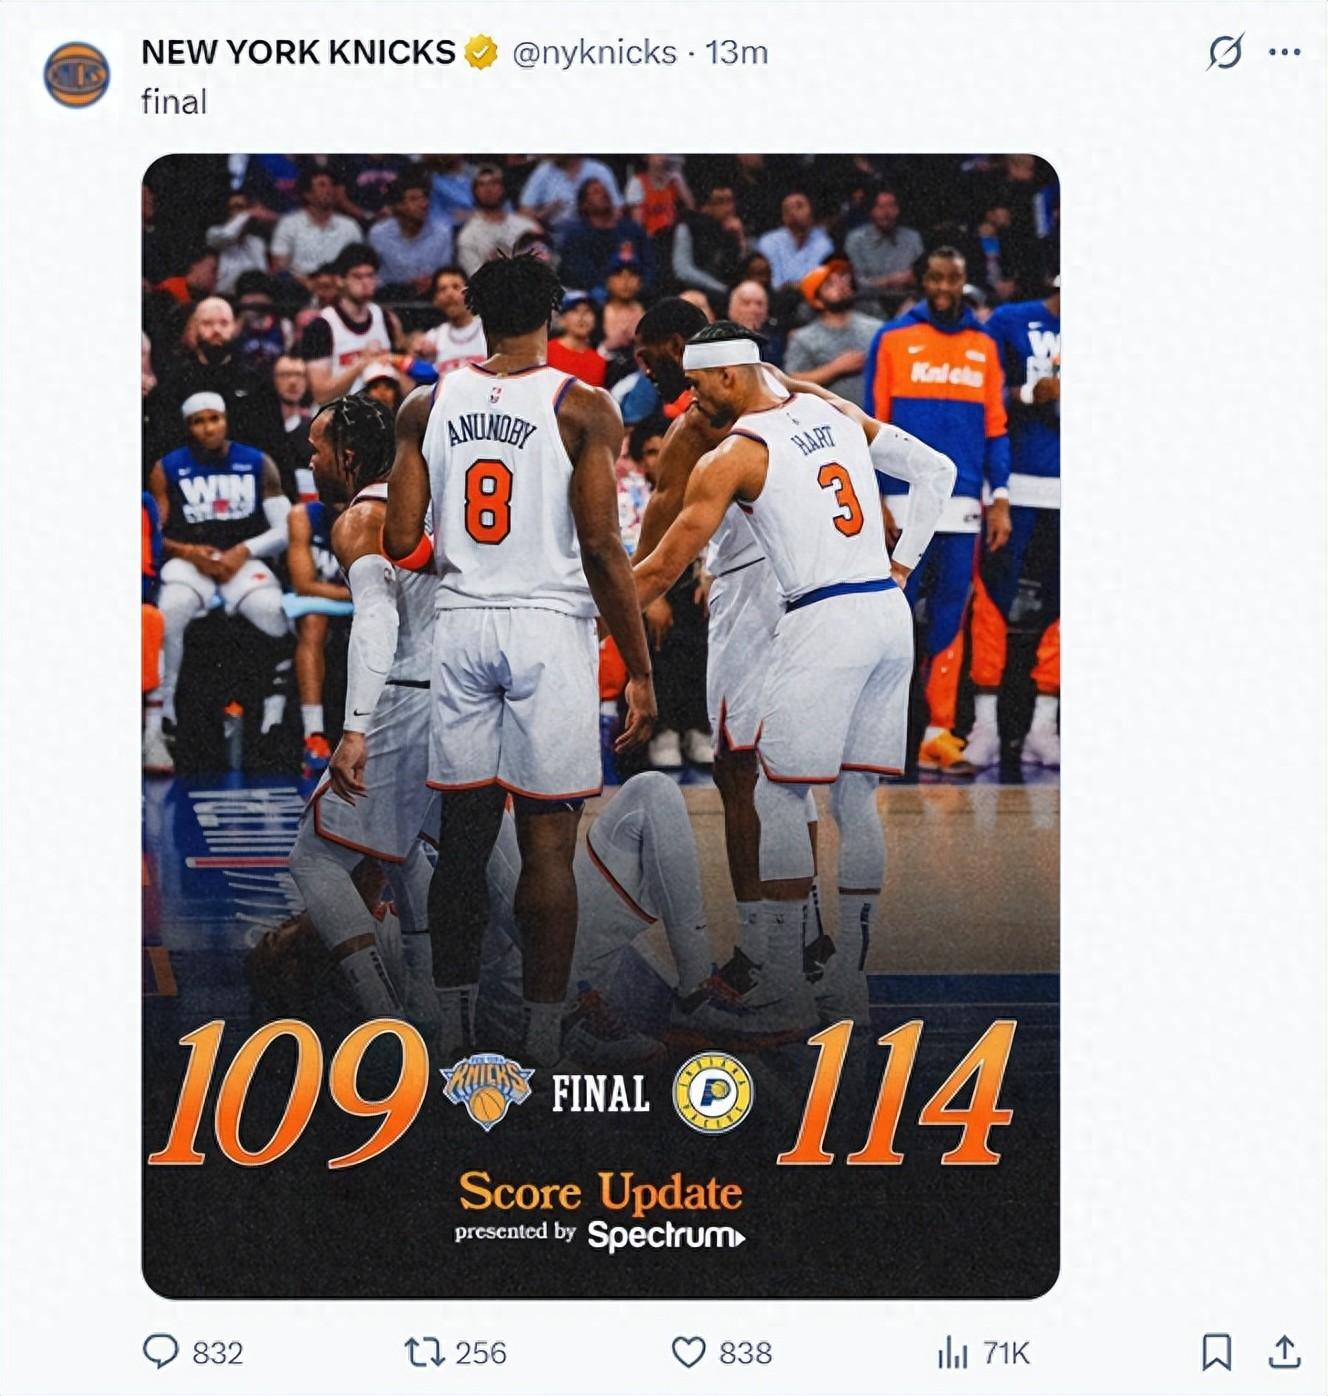Image resolution: width=1328 pixels, height=1396 pixels.
Task: Click the 71K views count
Action: click(x=1006, y=1353)
